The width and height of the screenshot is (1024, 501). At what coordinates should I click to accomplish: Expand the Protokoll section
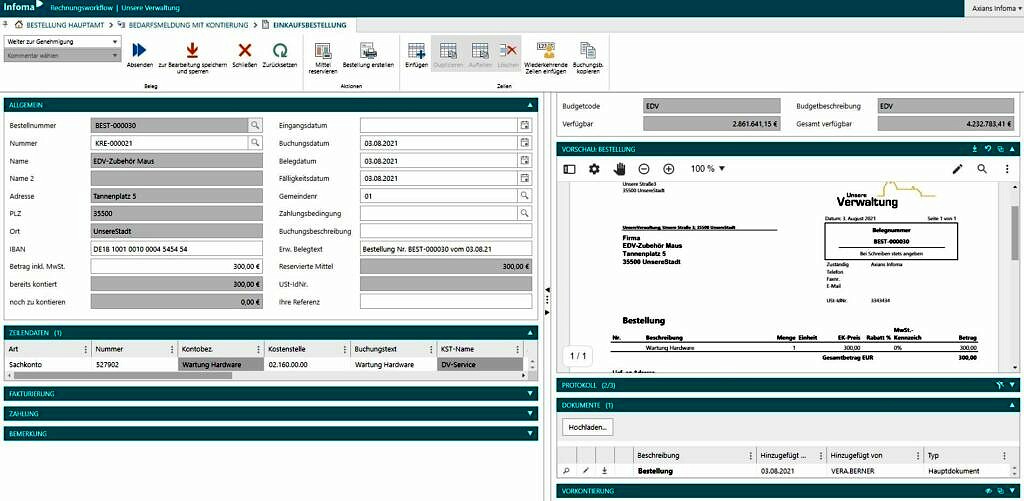[1013, 385]
